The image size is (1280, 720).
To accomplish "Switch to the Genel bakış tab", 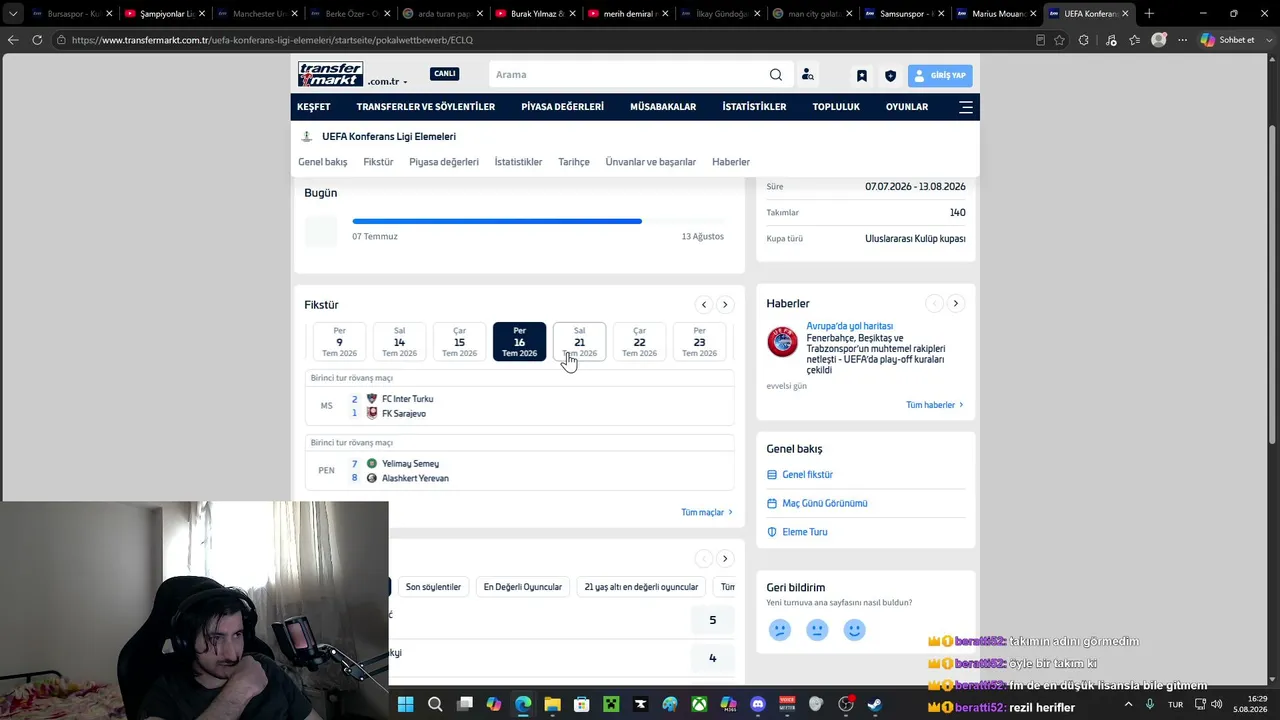I will [323, 162].
